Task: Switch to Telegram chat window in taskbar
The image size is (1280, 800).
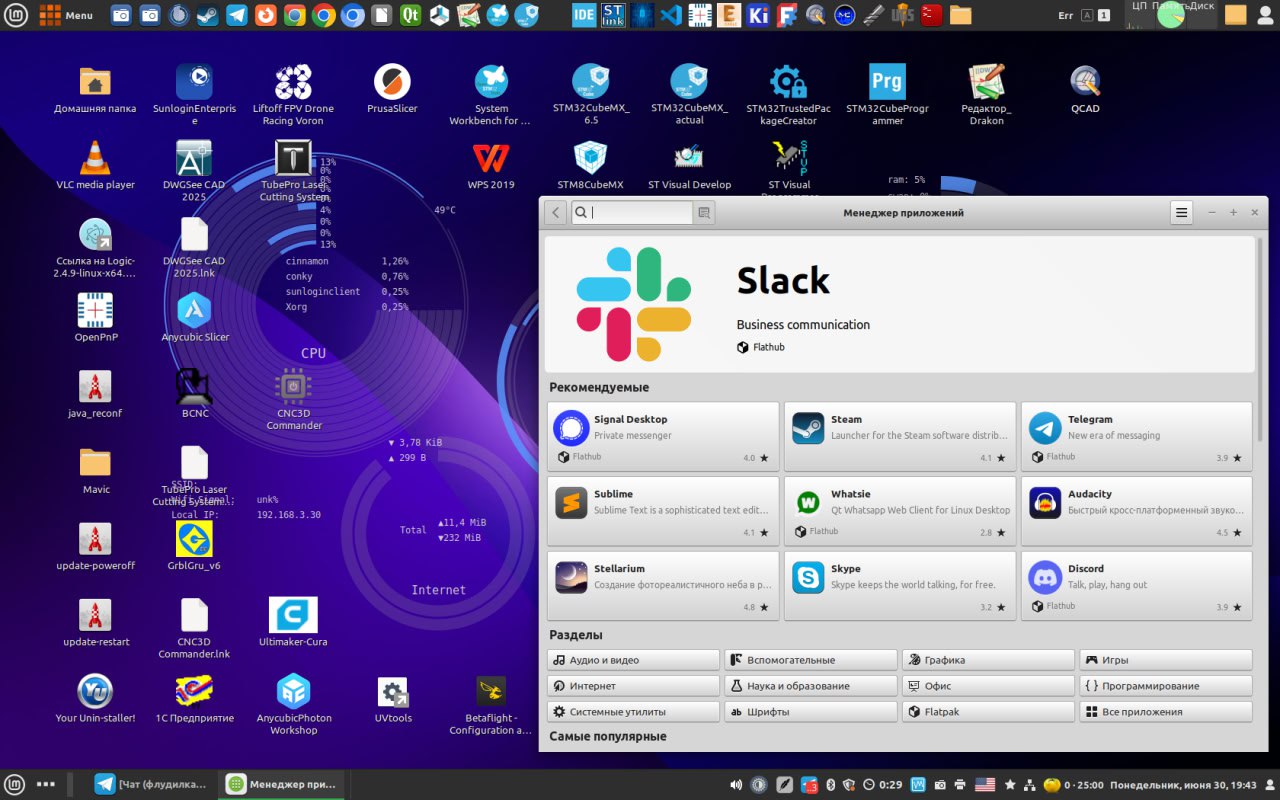Action: (151, 784)
